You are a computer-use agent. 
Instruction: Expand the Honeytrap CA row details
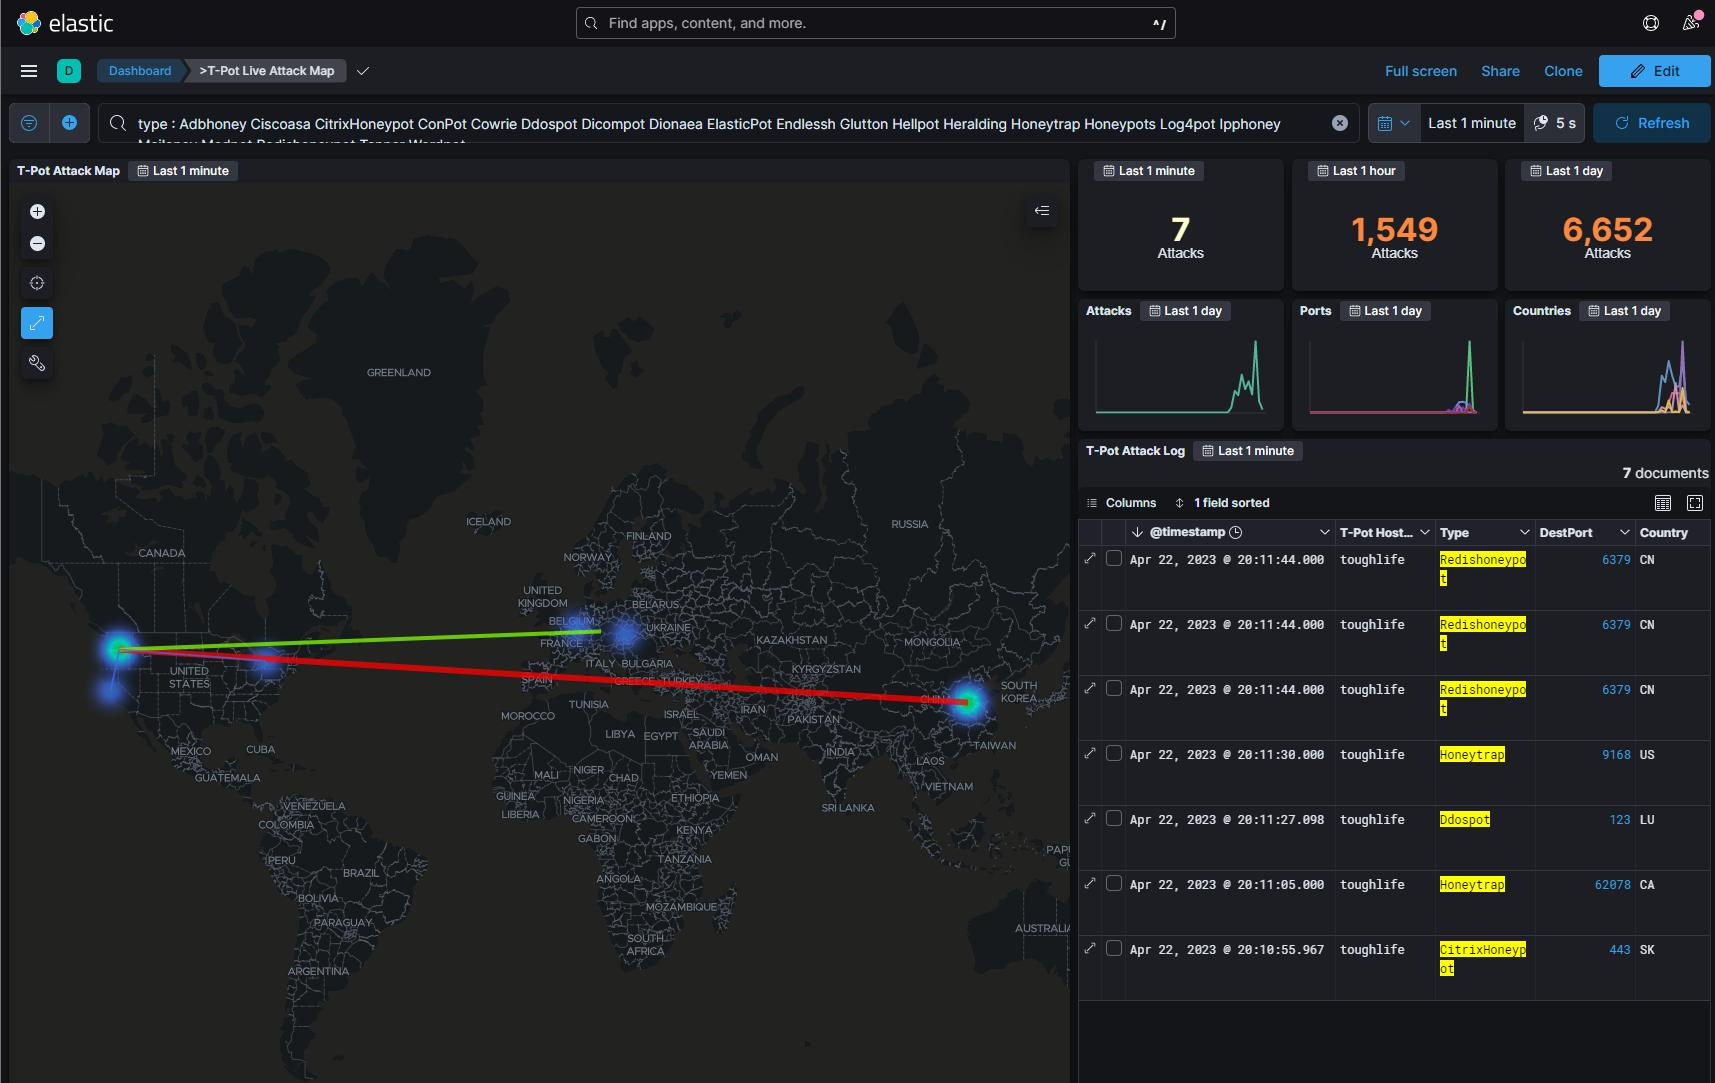[1090, 884]
